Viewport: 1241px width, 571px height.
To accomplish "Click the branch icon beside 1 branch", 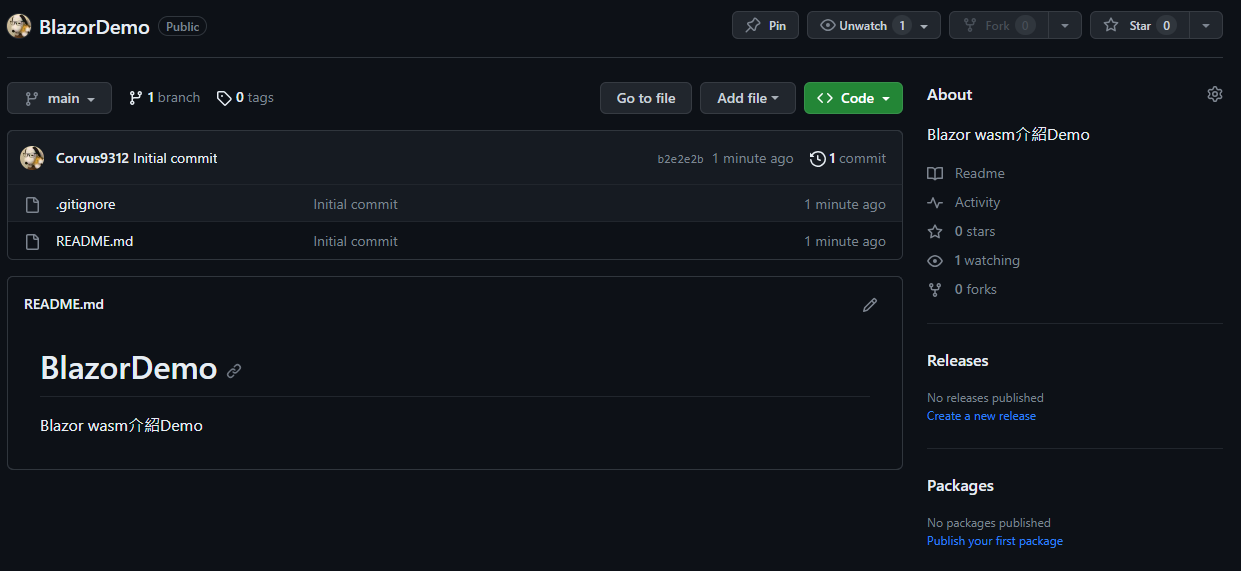I will [x=135, y=98].
